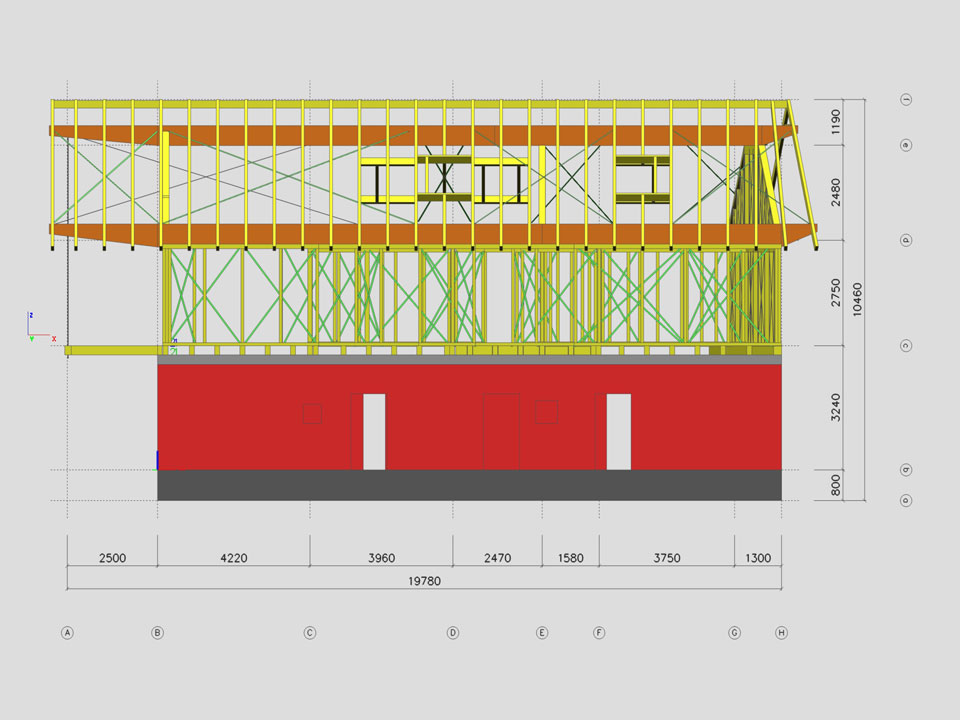Click the dark gray foundation strip
The width and height of the screenshot is (960, 720).
[x=469, y=485]
